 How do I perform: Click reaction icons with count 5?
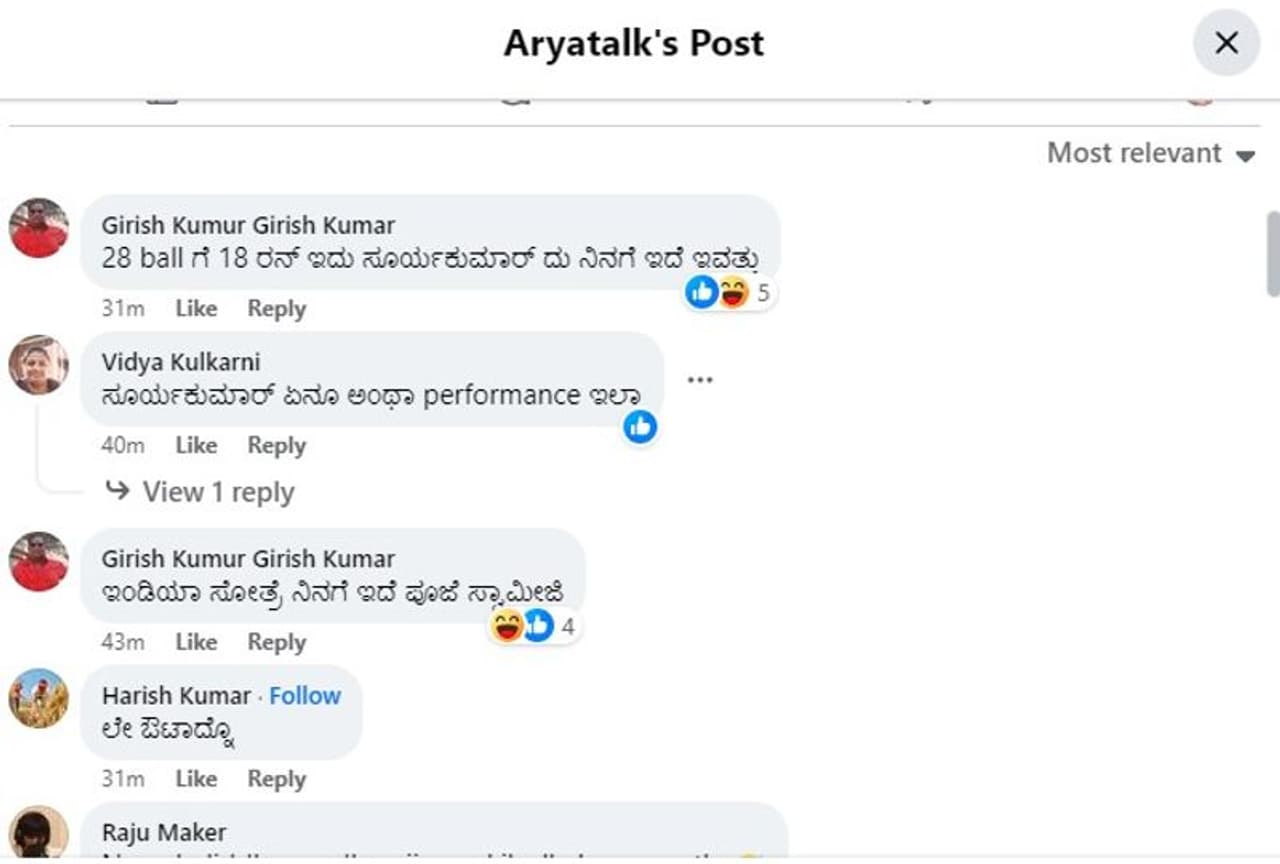click(x=728, y=292)
